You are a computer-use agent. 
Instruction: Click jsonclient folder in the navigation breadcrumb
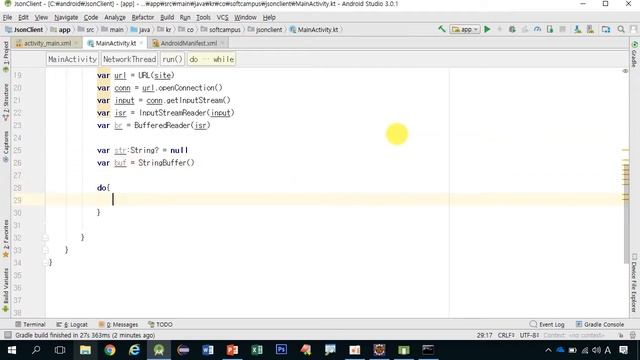[265, 29]
